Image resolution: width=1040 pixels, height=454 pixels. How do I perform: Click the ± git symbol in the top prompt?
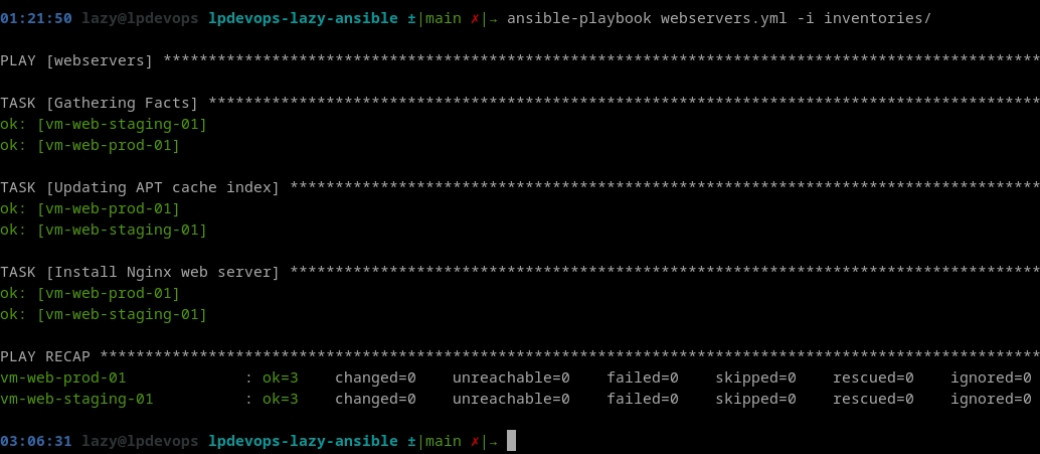[x=412, y=19]
